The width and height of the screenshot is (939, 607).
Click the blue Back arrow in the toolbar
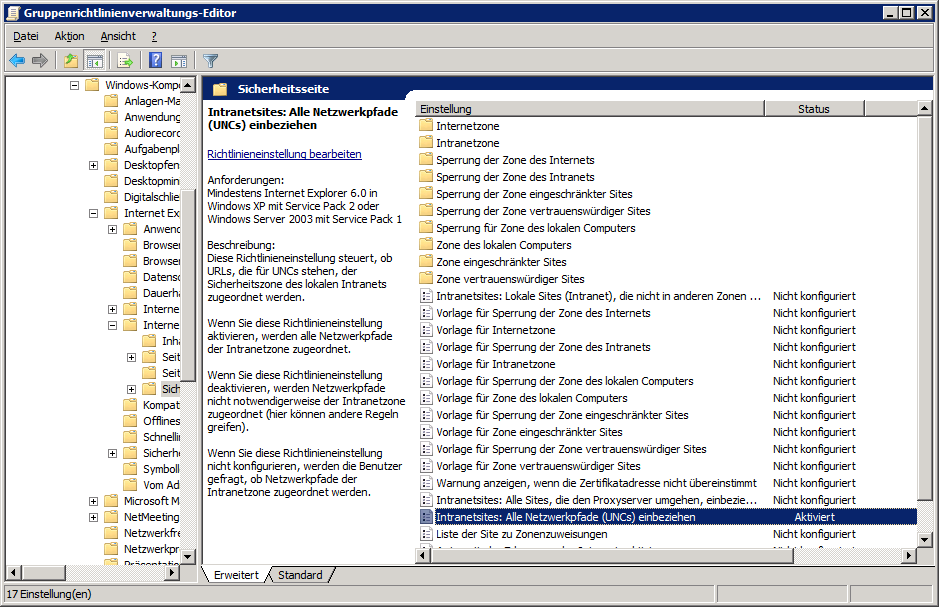point(17,61)
